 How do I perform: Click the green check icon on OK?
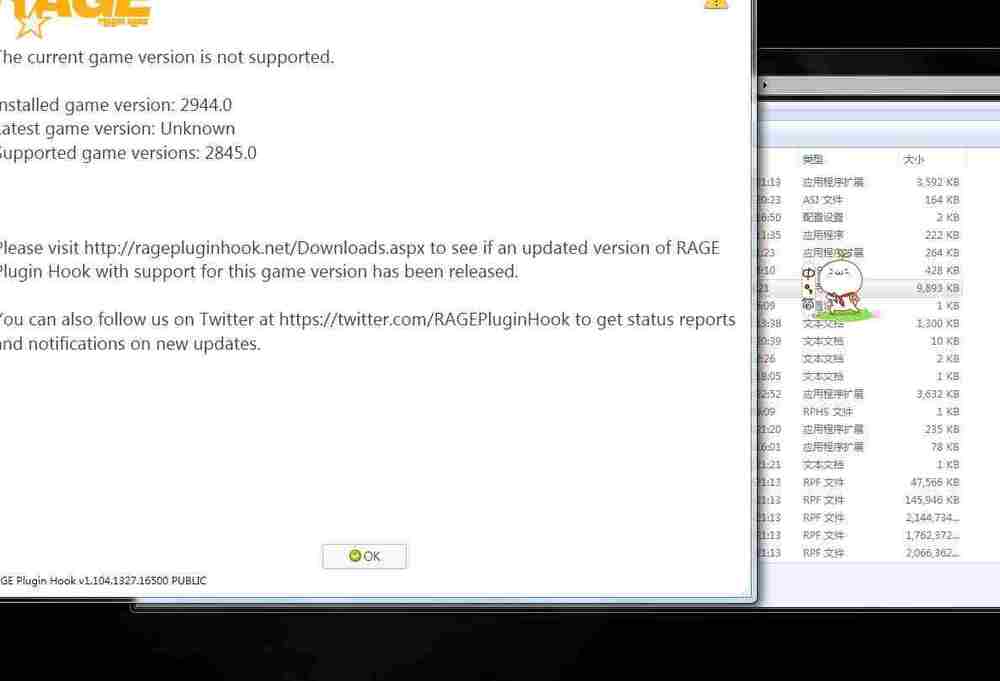[354, 556]
